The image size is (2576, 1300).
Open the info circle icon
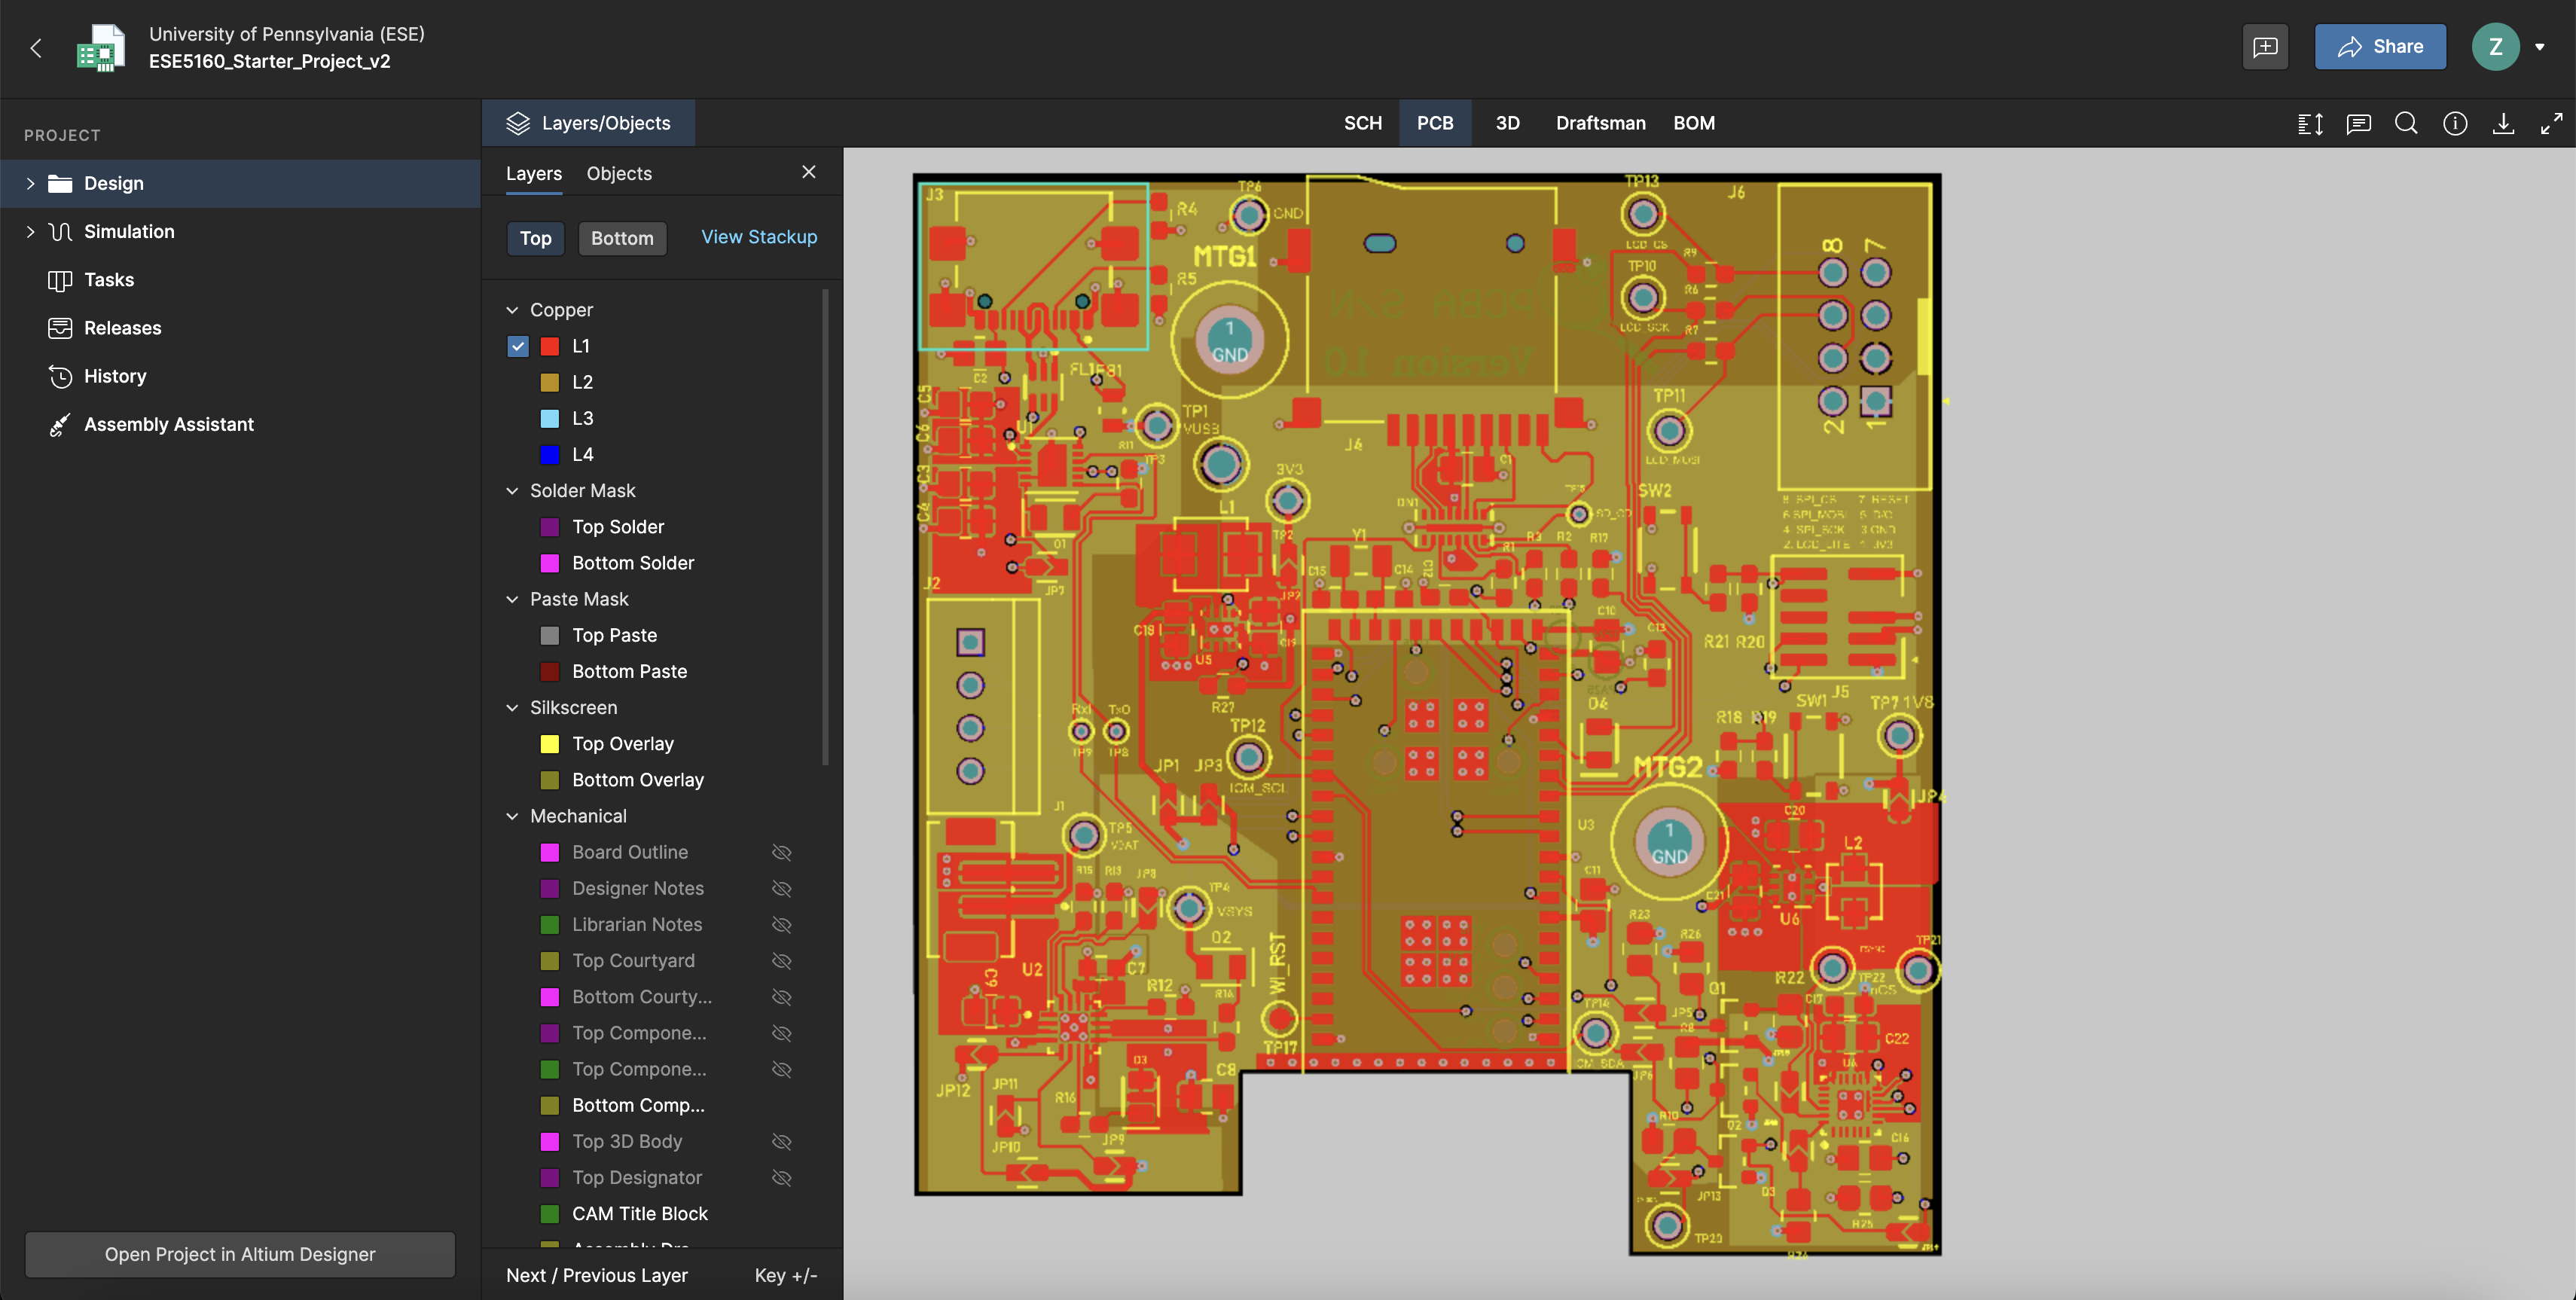[x=2455, y=123]
